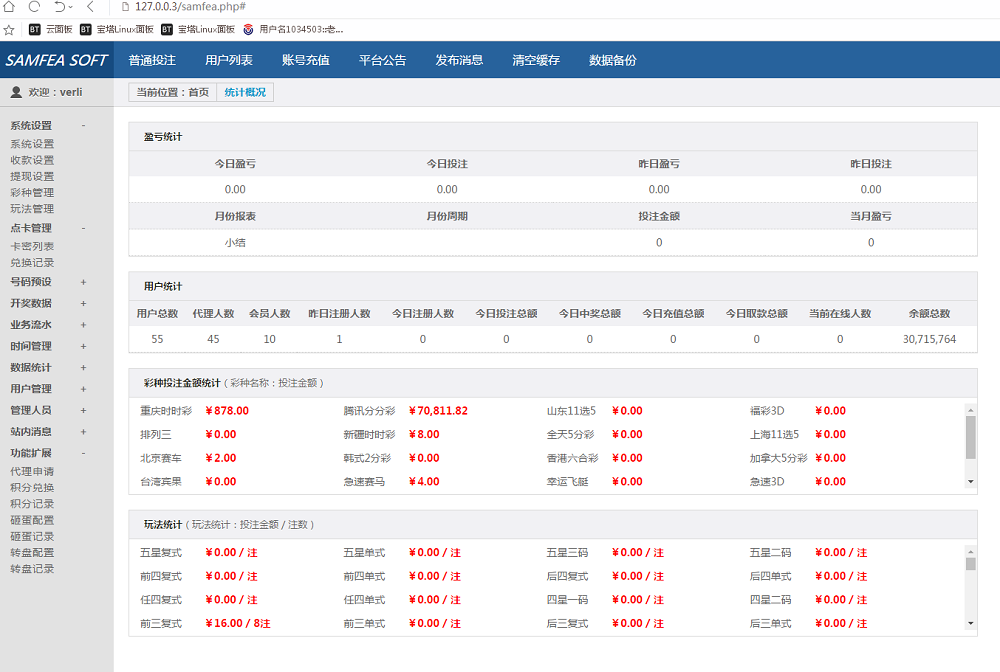Image resolution: width=1000 pixels, height=672 pixels.
Task: Click the user icon beside 欢迎: verli
Action: point(18,92)
